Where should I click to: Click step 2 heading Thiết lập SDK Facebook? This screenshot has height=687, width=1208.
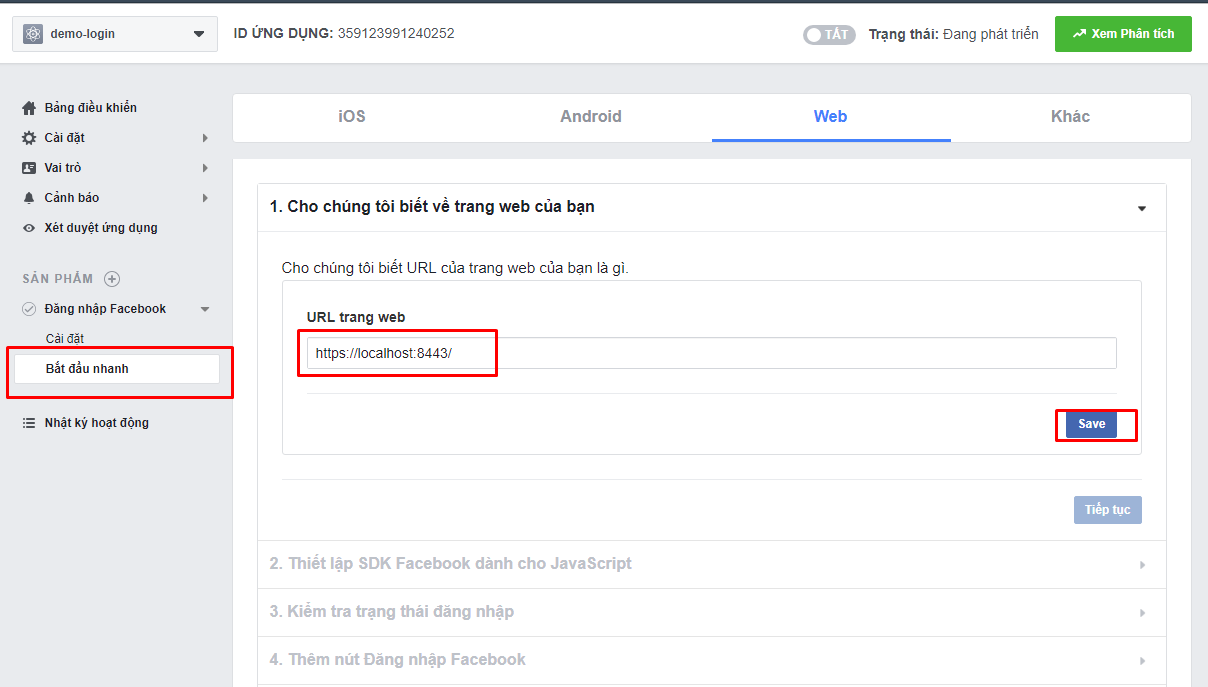point(451,563)
